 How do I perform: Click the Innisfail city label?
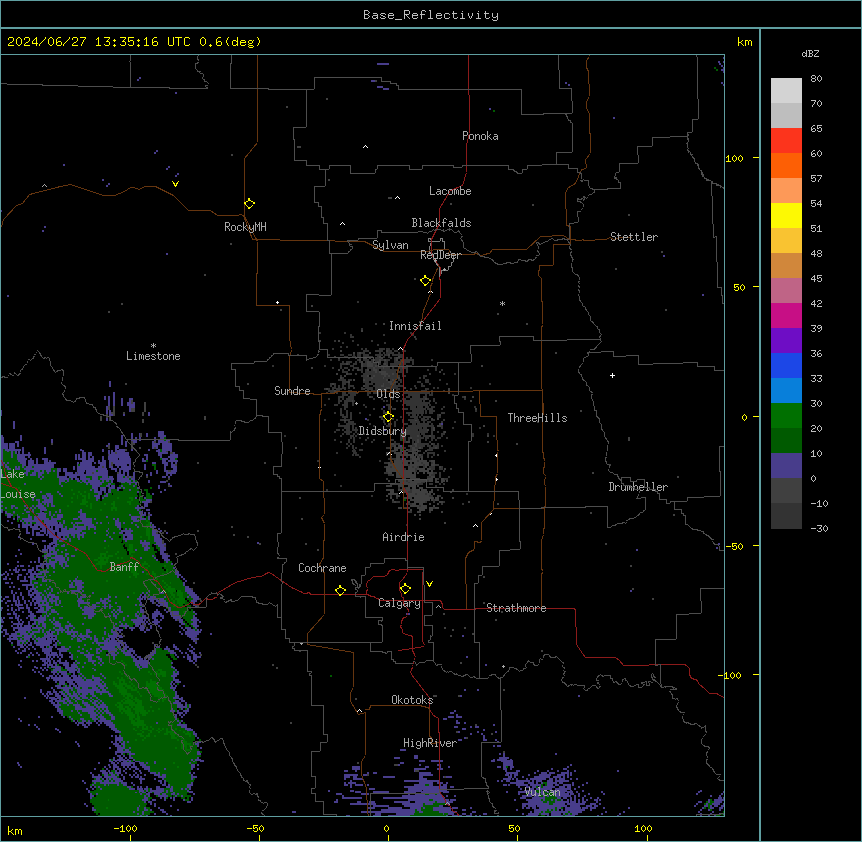click(415, 326)
